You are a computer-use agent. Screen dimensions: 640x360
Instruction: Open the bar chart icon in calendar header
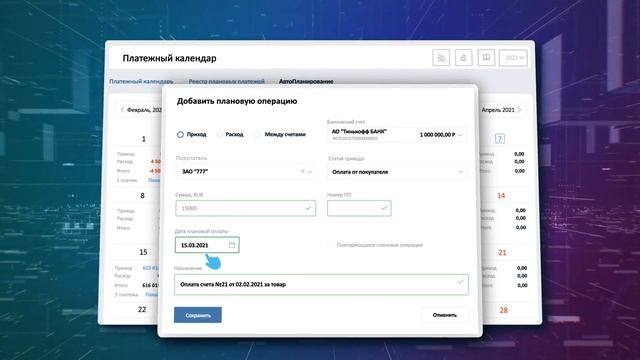point(463,58)
